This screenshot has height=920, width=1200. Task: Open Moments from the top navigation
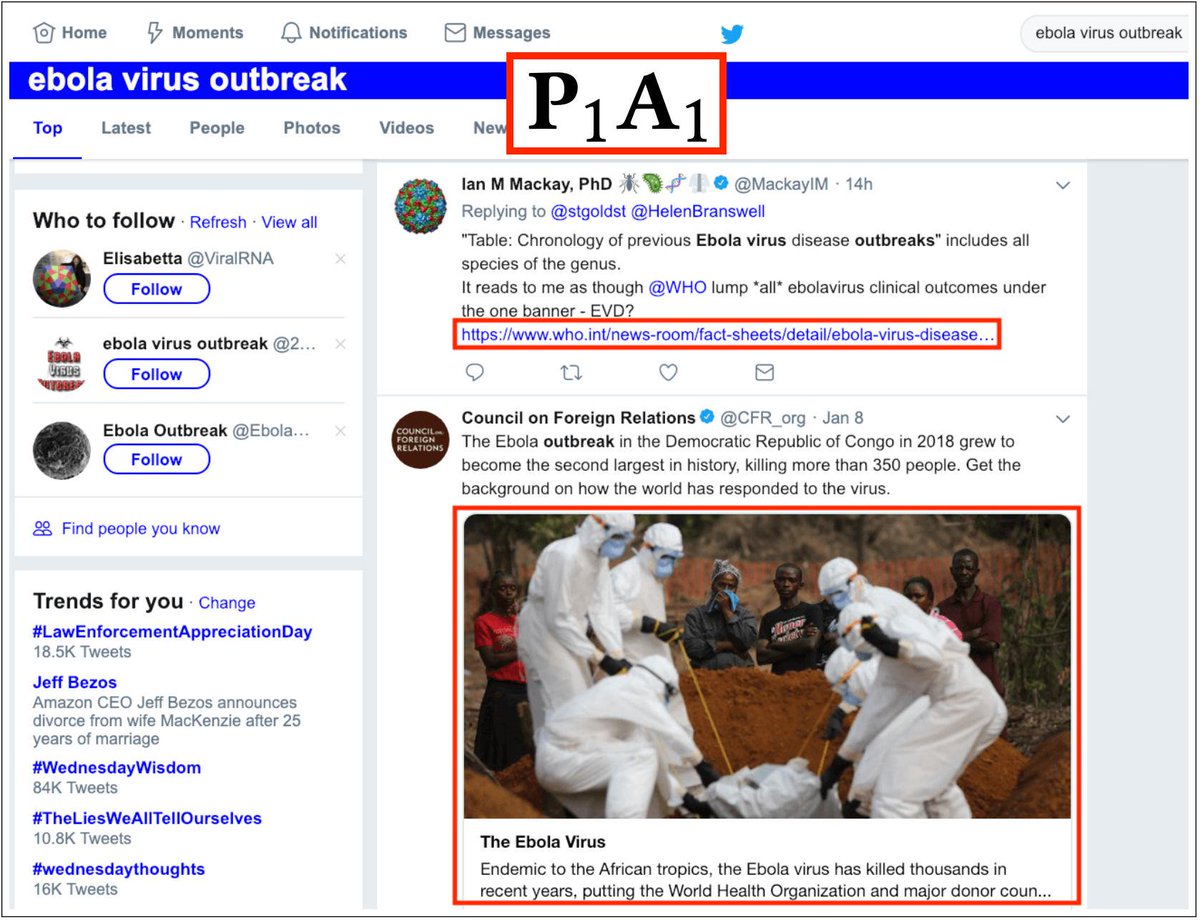tap(194, 33)
